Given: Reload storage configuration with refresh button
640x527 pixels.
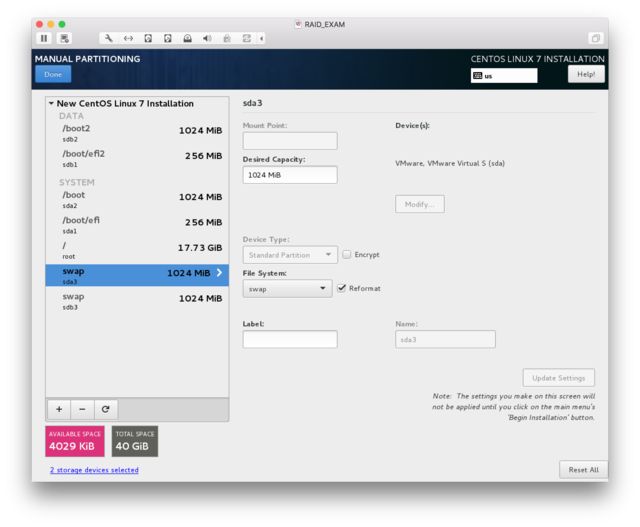Looking at the screenshot, I should [105, 409].
